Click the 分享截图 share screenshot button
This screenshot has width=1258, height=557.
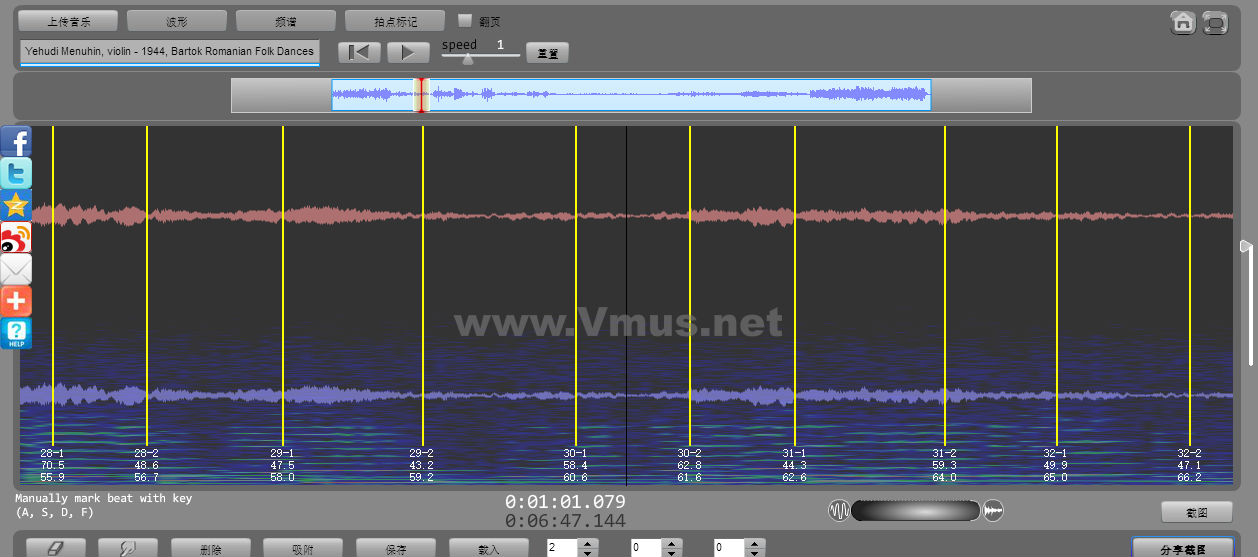click(x=1182, y=548)
